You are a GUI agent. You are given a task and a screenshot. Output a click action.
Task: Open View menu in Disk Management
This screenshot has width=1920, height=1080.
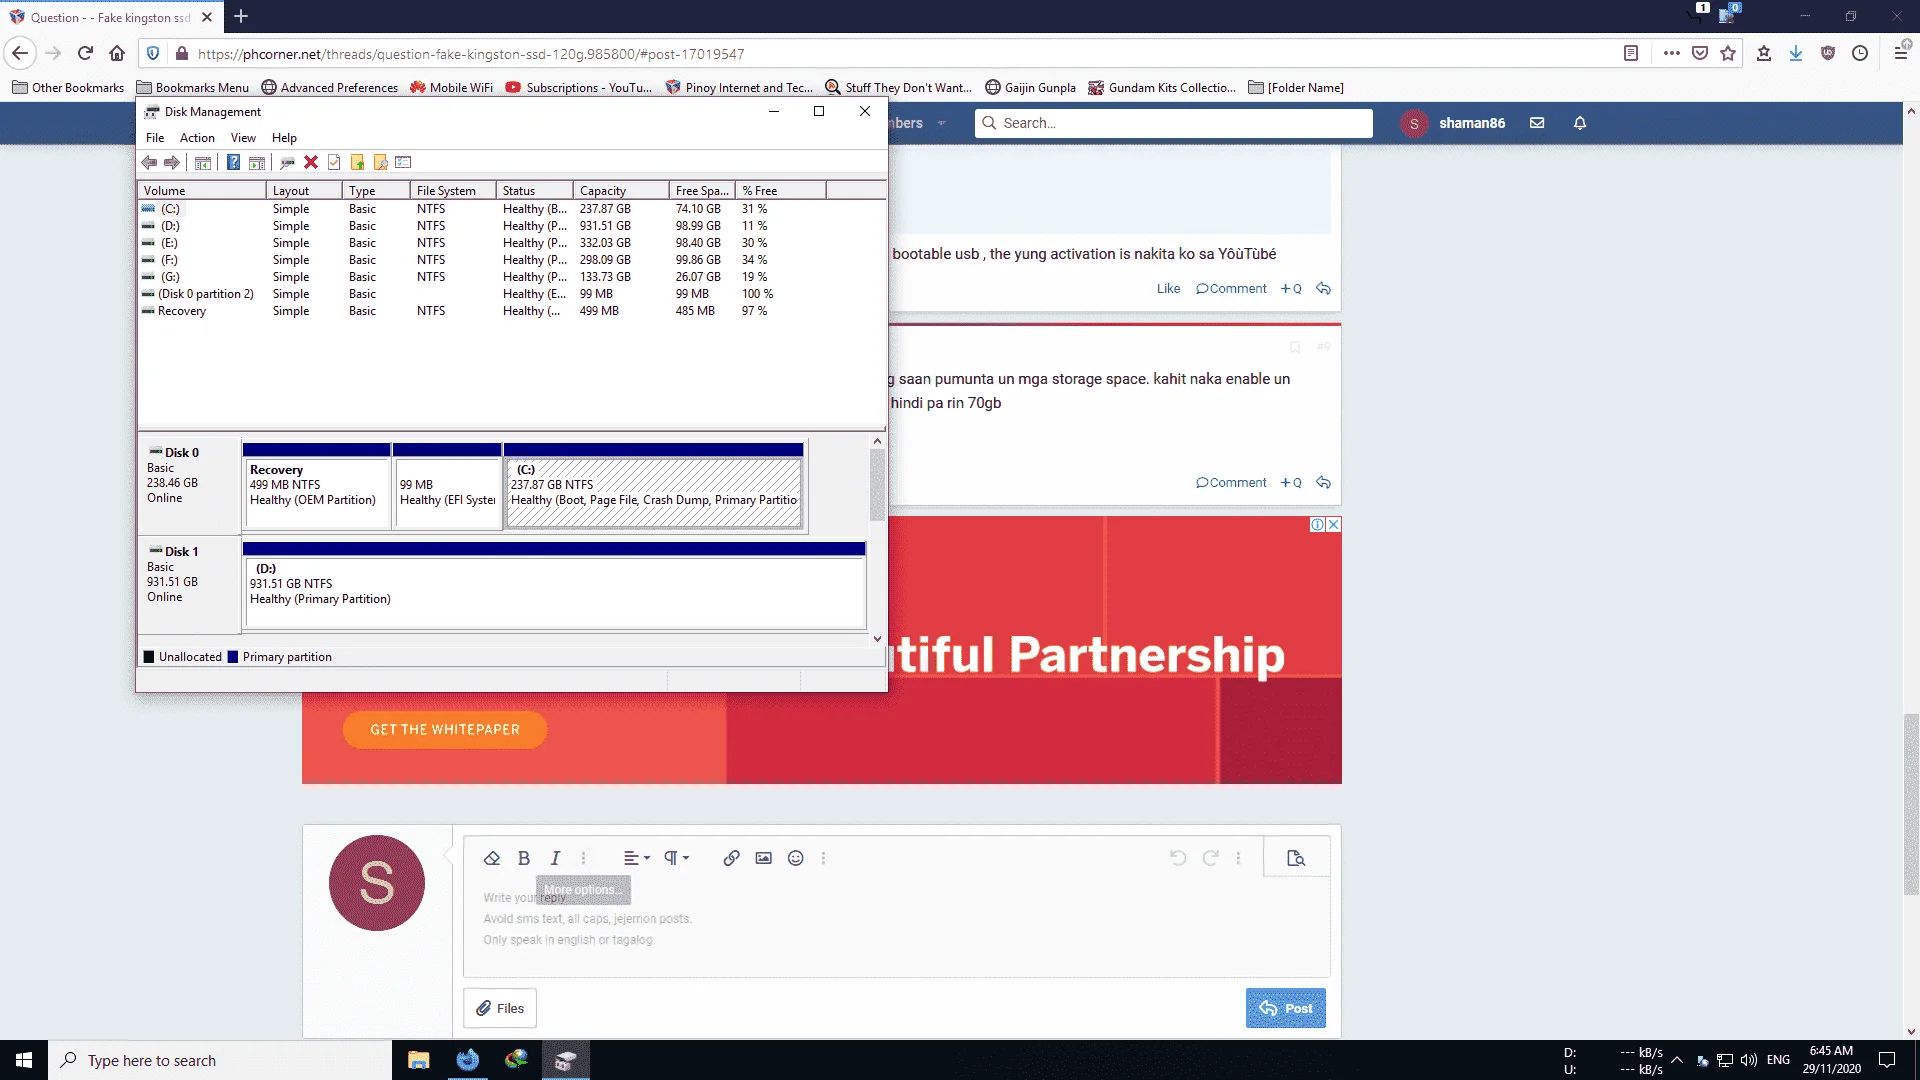click(243, 138)
